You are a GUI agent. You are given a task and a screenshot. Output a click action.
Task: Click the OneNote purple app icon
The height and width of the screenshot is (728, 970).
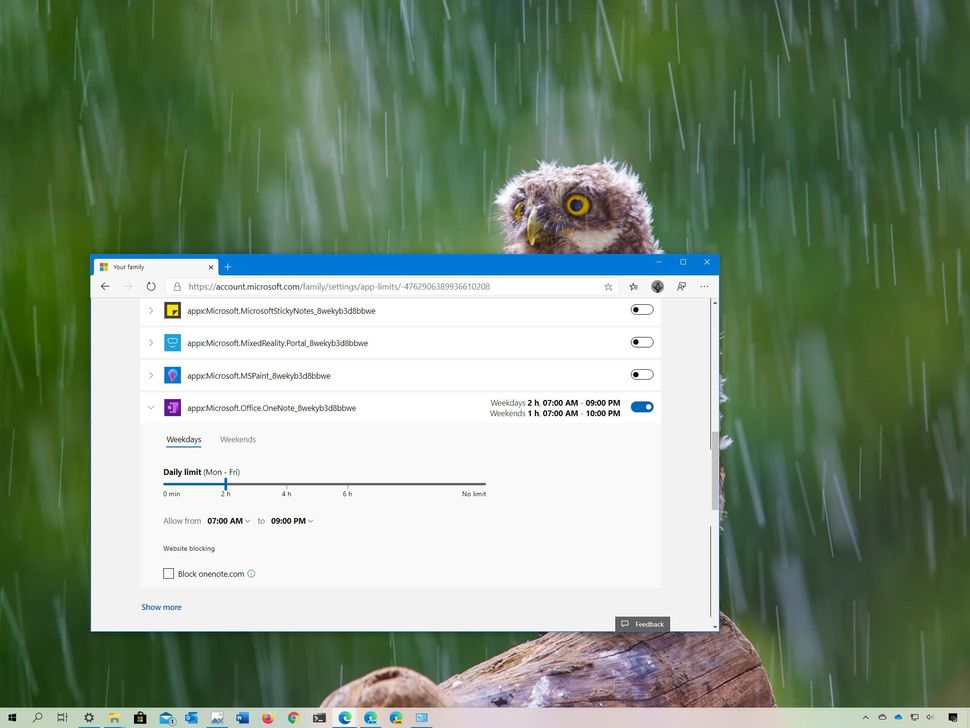[172, 408]
